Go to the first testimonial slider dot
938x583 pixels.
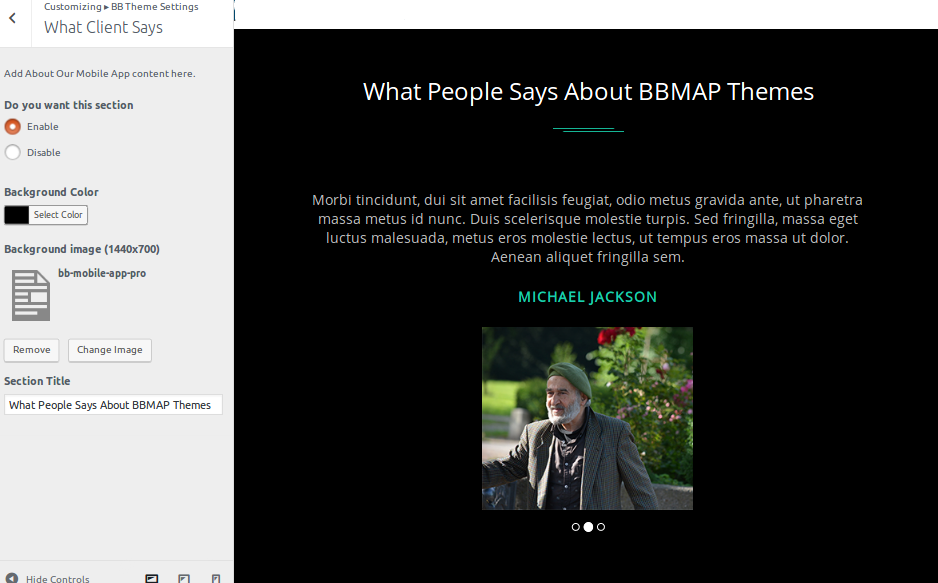point(576,527)
